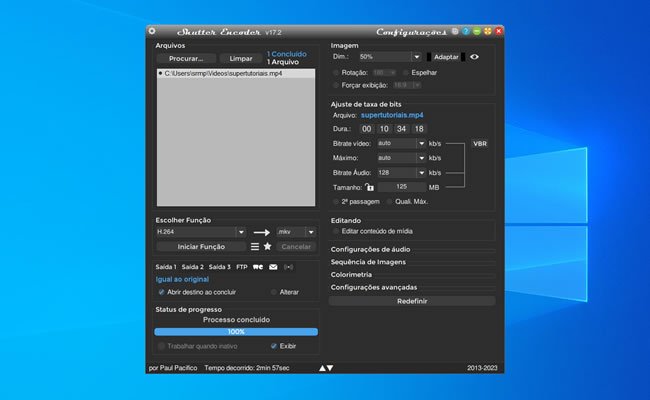The height and width of the screenshot is (400, 650).
Task: Enable Quali. Máx.
Action: (389, 201)
